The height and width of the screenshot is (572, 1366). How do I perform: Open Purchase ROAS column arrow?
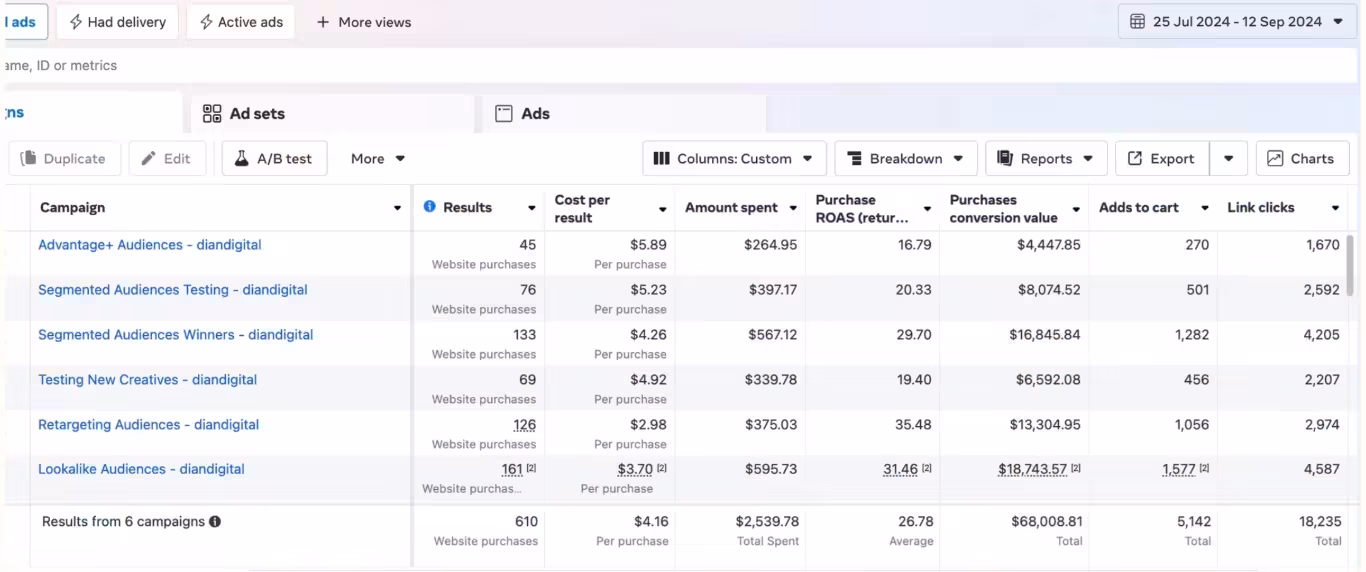point(927,208)
